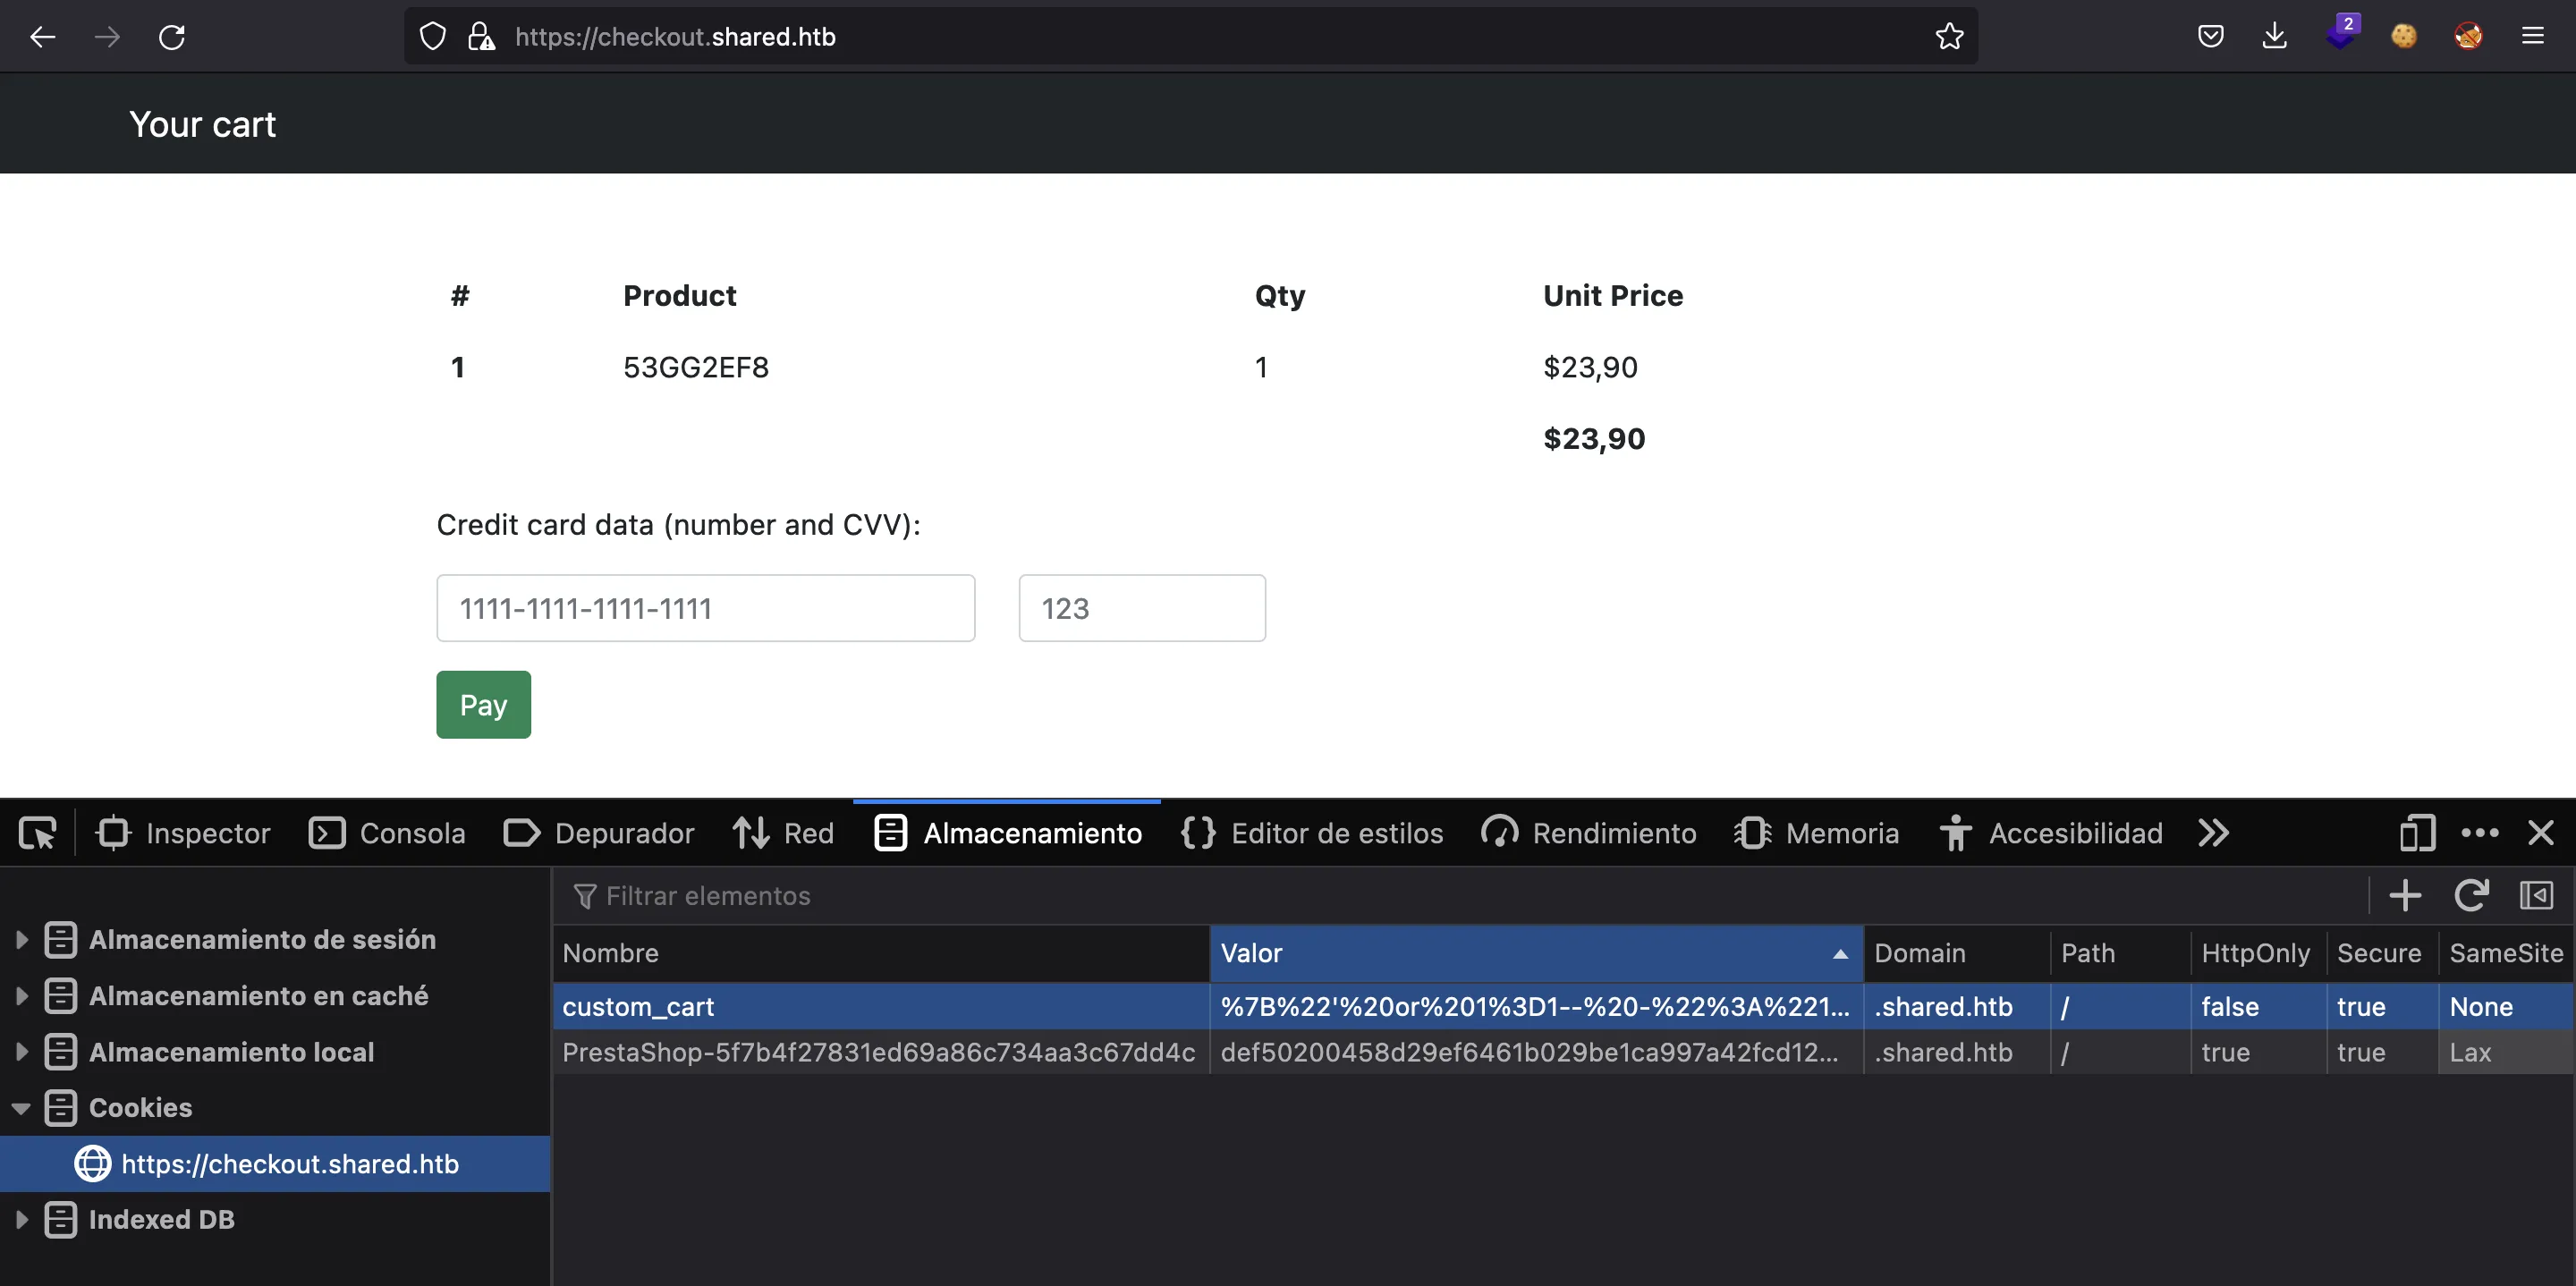
Task: Expand Almacenamiento de sesión tree
Action: pyautogui.click(x=21, y=939)
